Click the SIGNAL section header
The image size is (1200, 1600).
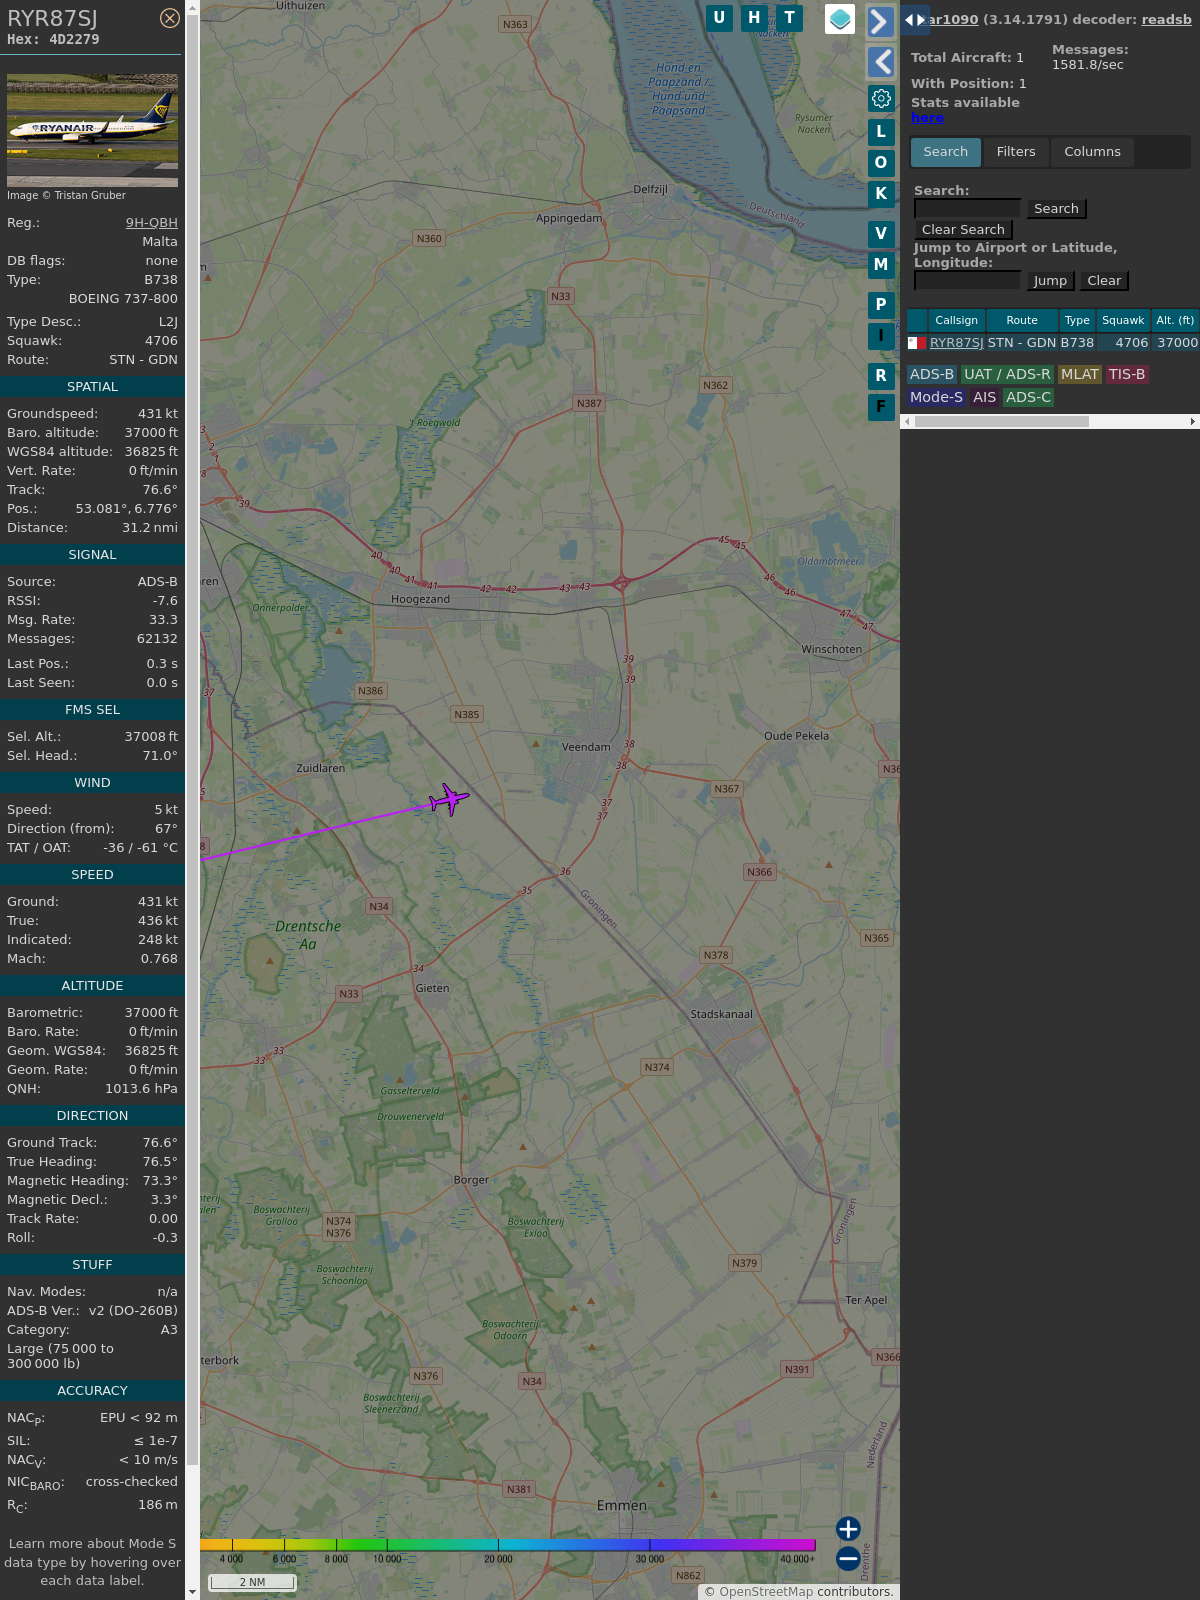[x=92, y=554]
